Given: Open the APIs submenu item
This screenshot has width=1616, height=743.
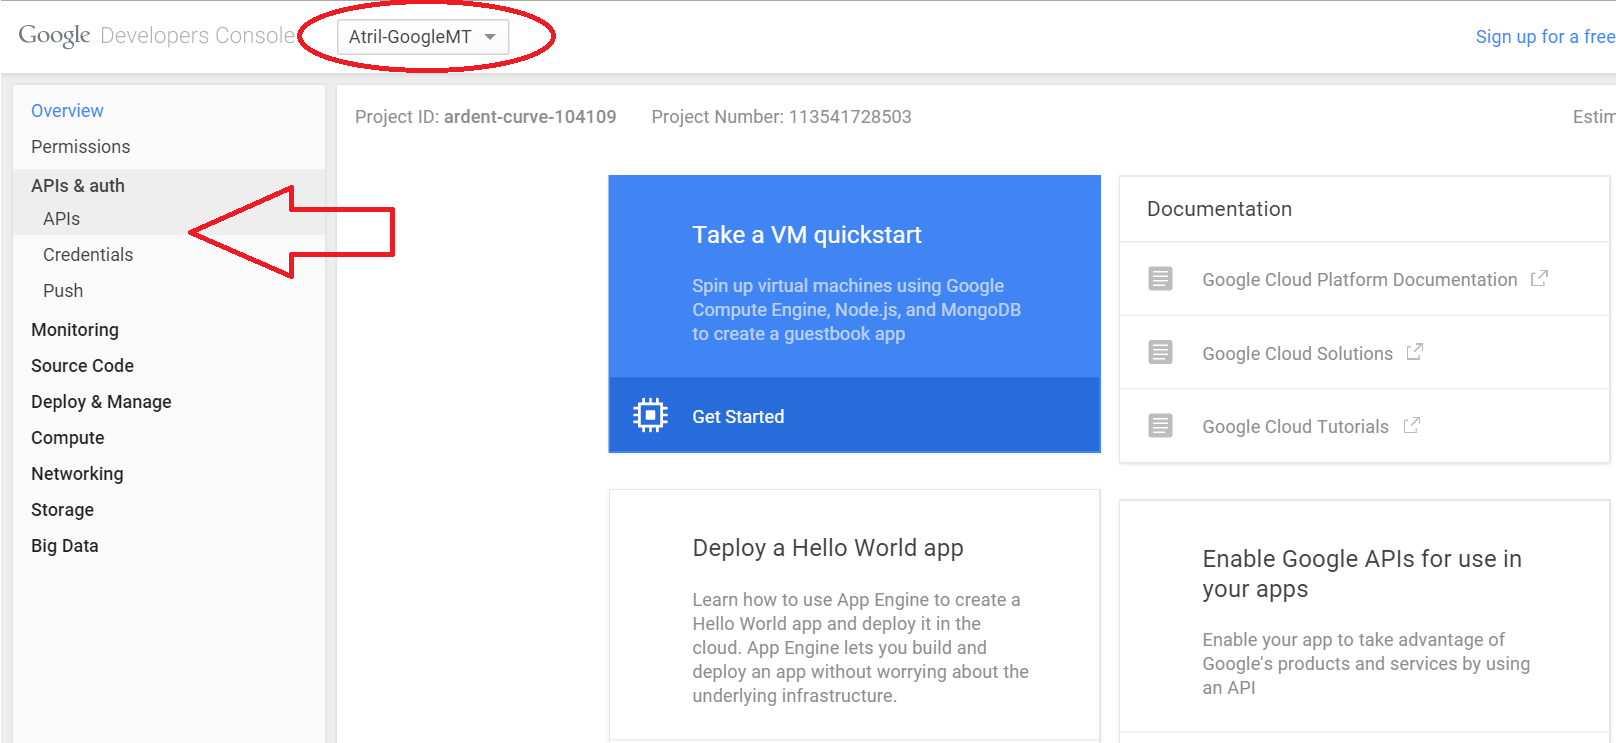Looking at the screenshot, I should pos(61,219).
